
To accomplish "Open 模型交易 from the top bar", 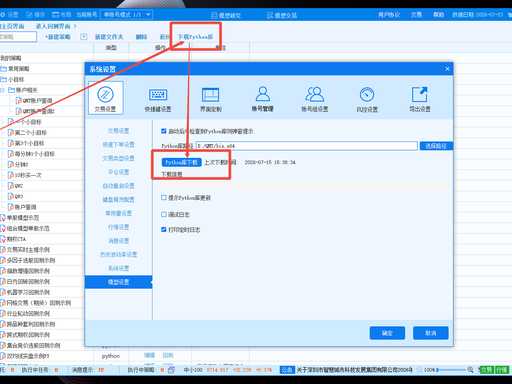I will coord(282,15).
